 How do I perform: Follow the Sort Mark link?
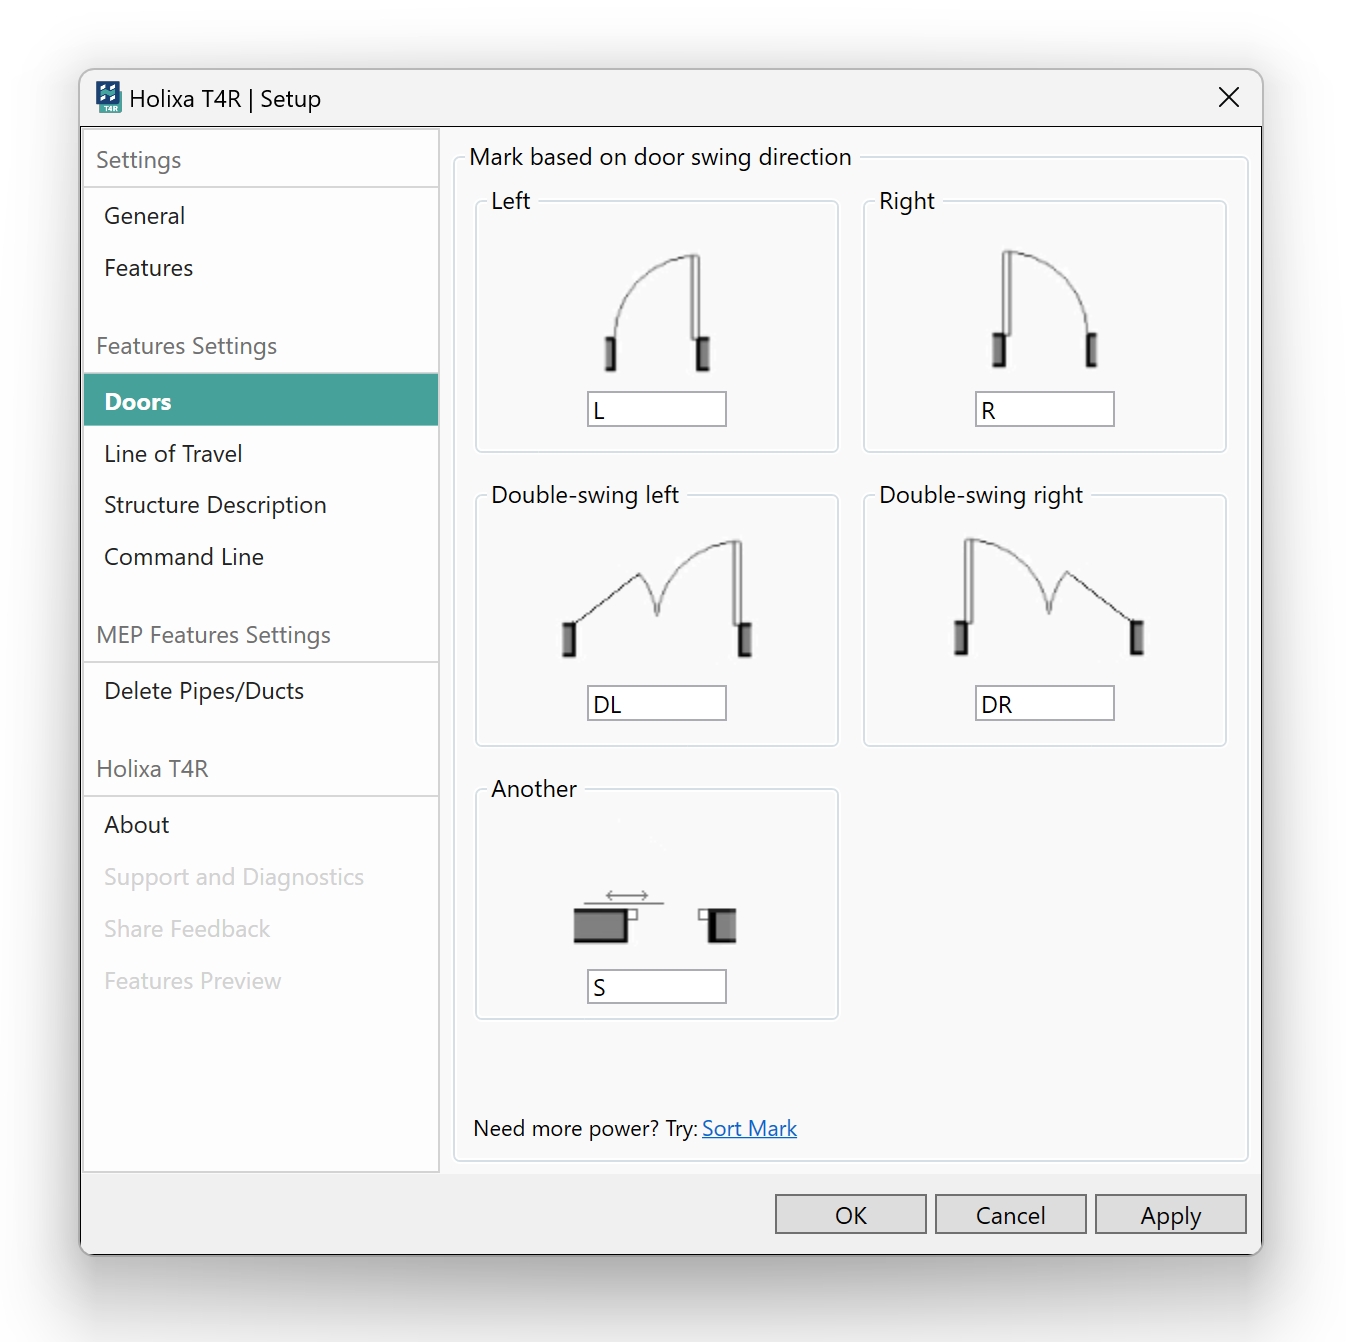click(x=749, y=1129)
